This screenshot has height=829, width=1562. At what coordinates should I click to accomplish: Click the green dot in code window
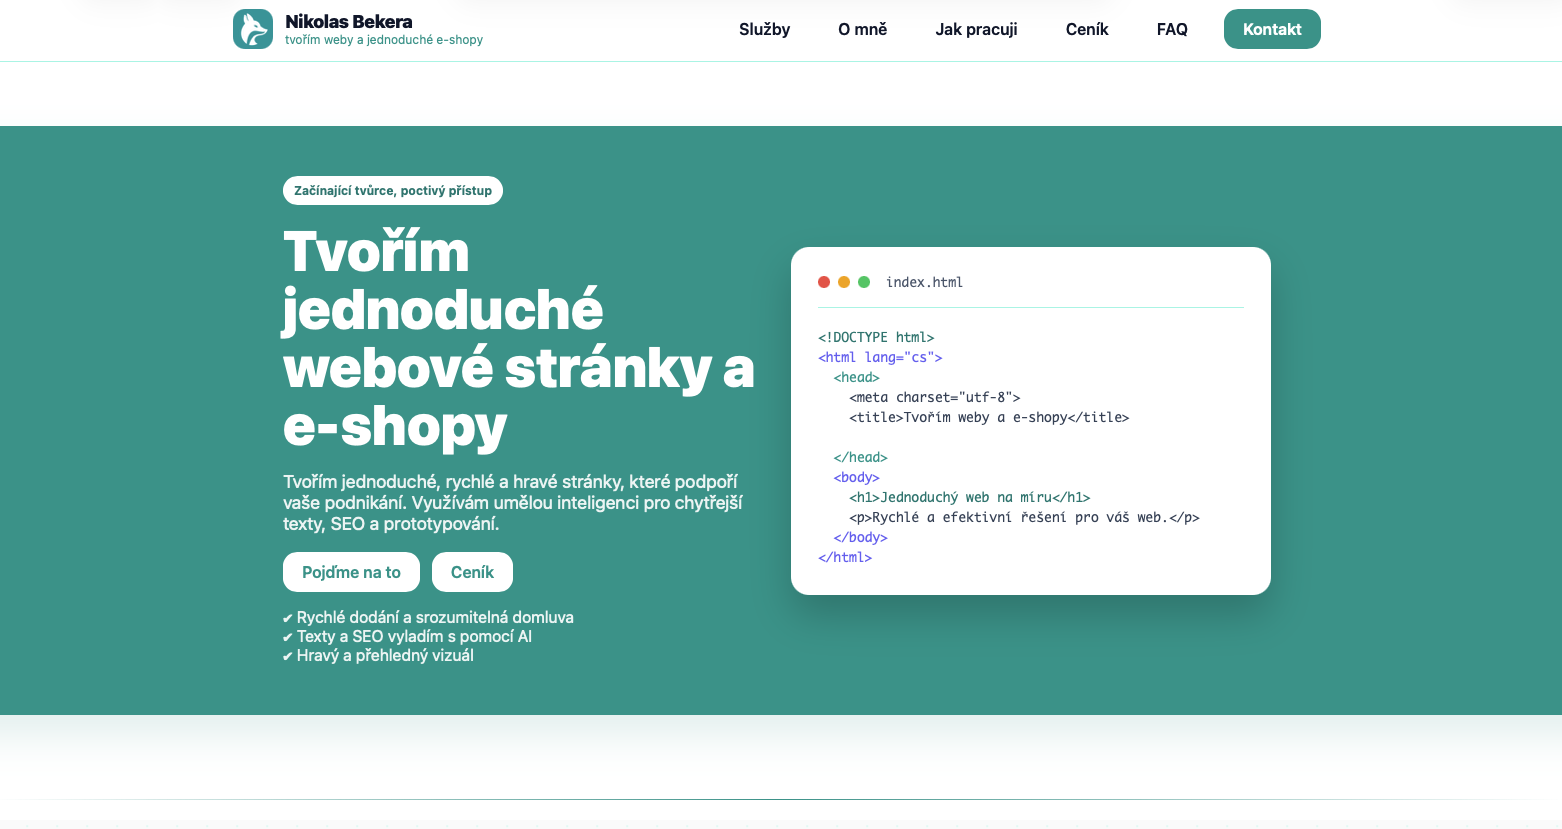click(x=864, y=282)
